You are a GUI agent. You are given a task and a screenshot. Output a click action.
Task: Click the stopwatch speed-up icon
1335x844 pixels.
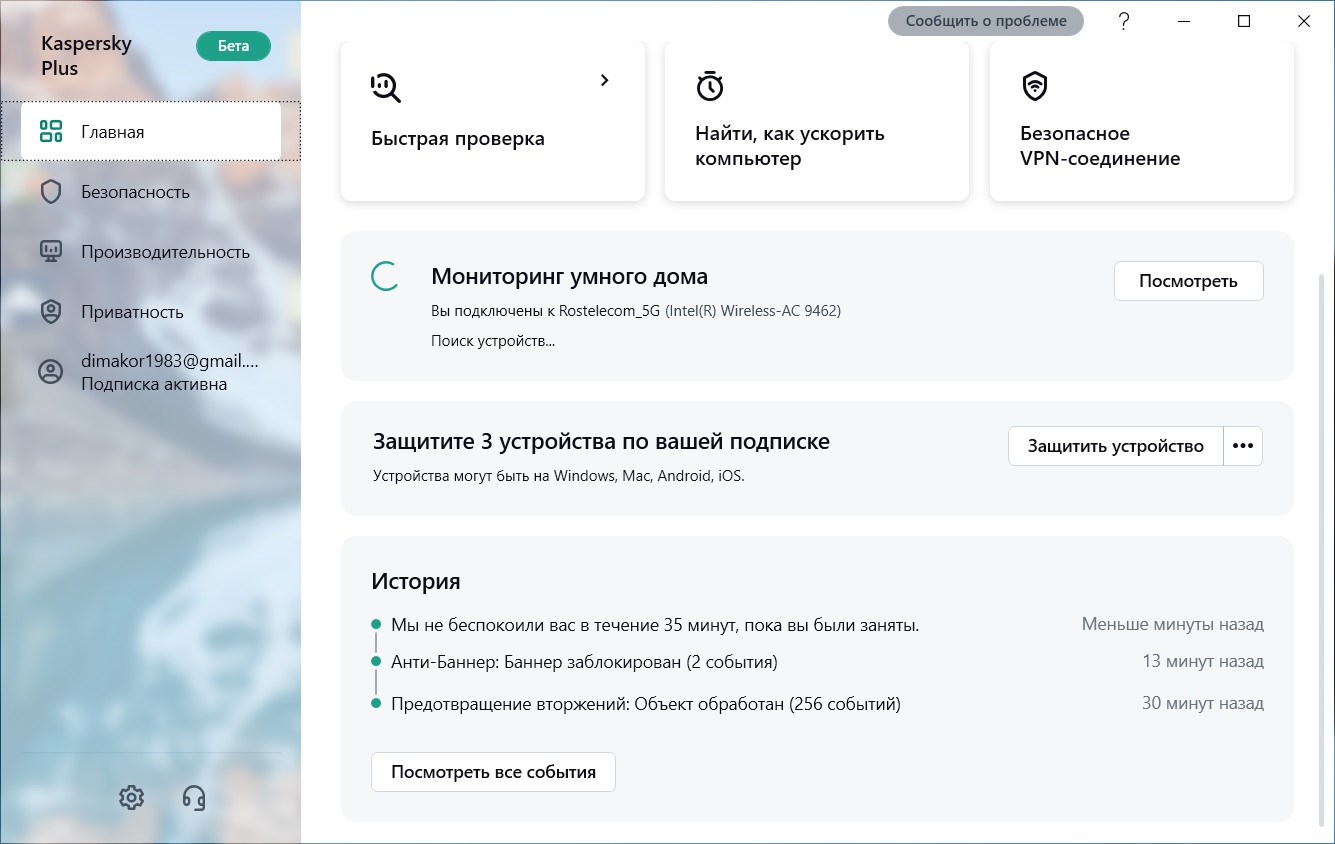point(710,86)
